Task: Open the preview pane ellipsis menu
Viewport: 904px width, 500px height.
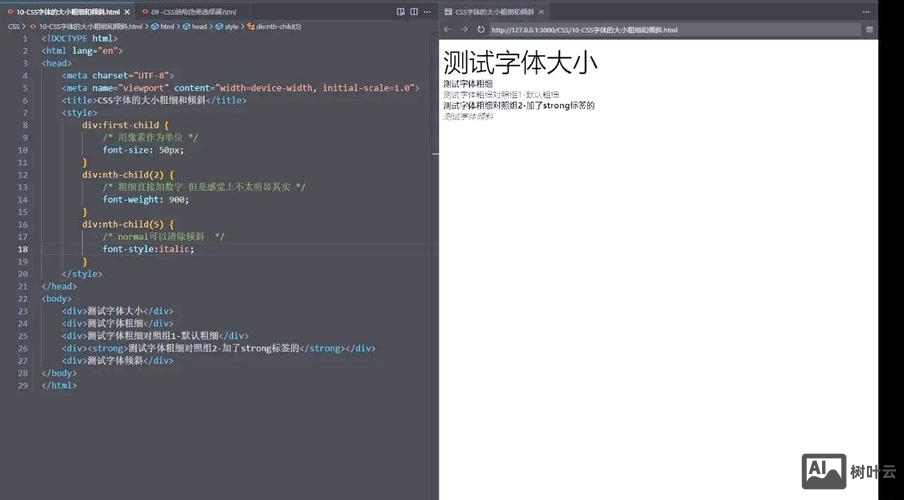Action: pos(866,12)
